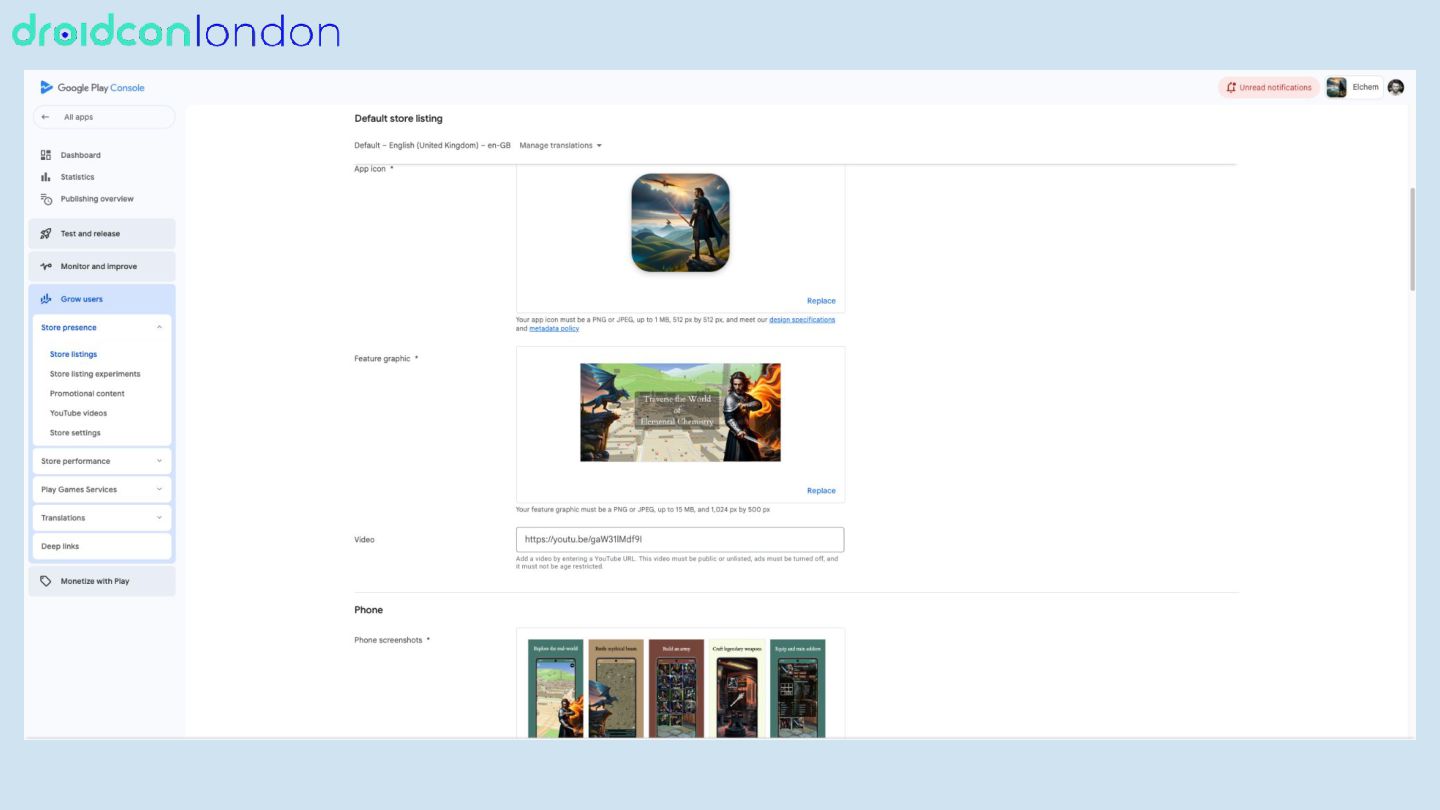Open the user profile picture menu

point(1396,87)
